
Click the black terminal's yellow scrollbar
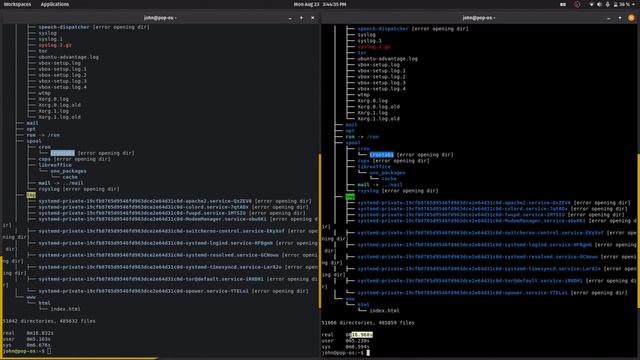point(638,231)
